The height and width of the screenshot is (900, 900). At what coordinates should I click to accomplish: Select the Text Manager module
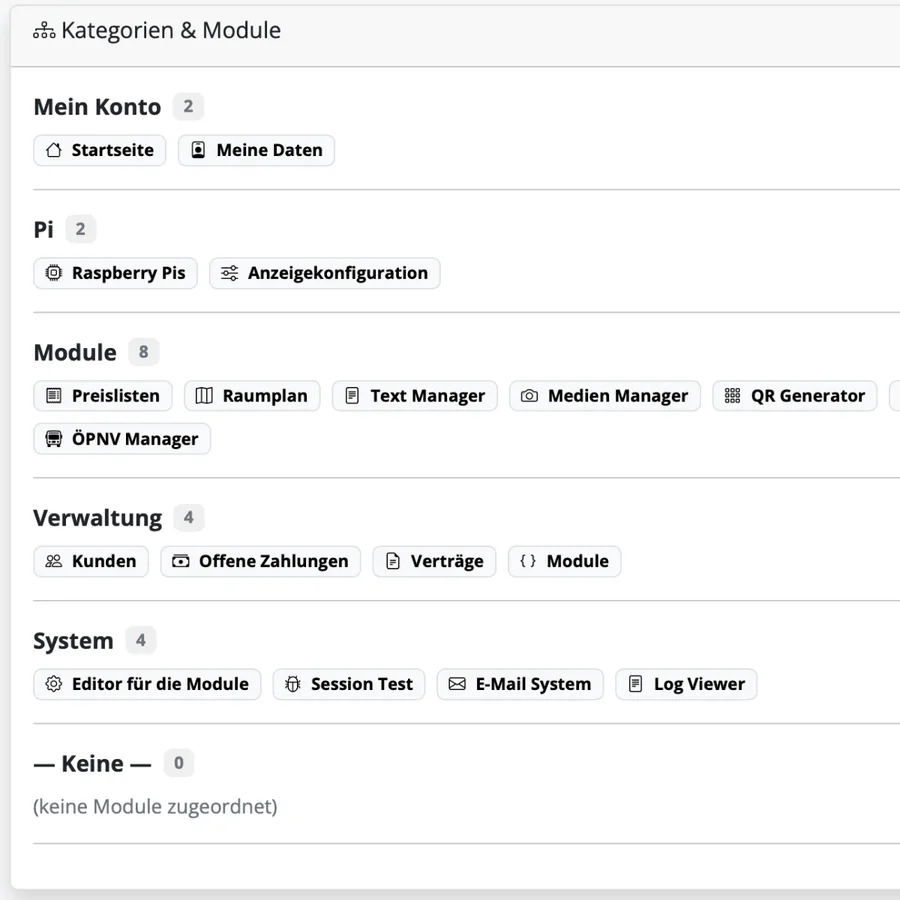(414, 396)
